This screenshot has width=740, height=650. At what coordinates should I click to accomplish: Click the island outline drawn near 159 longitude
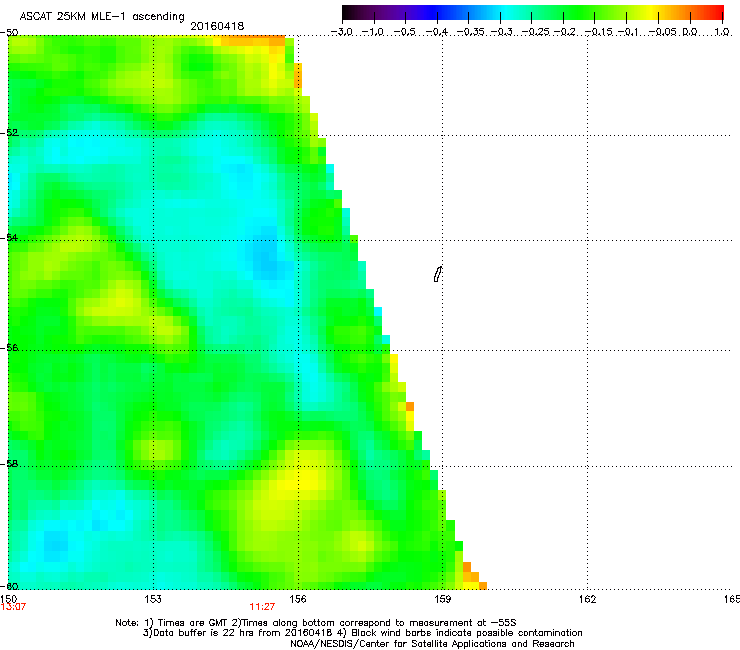pos(438,274)
